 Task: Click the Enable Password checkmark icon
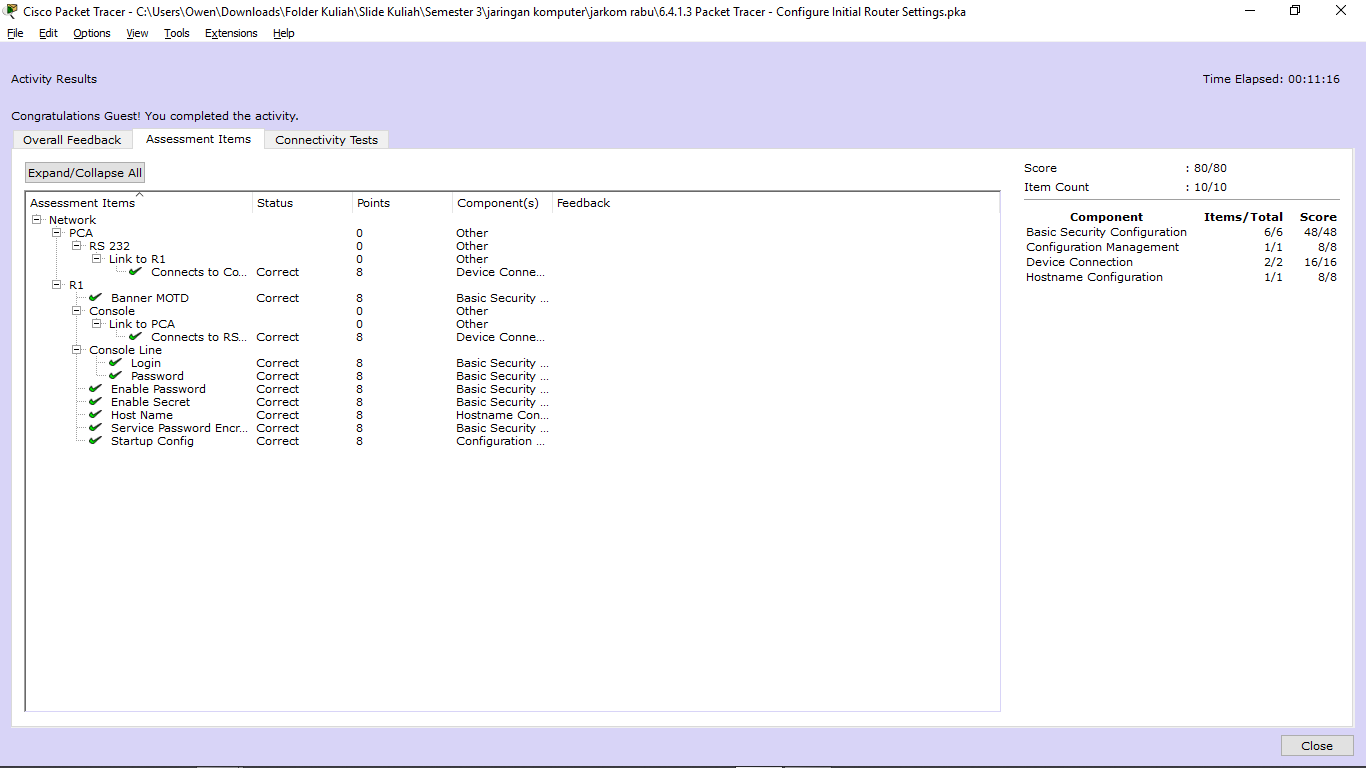[x=96, y=389]
